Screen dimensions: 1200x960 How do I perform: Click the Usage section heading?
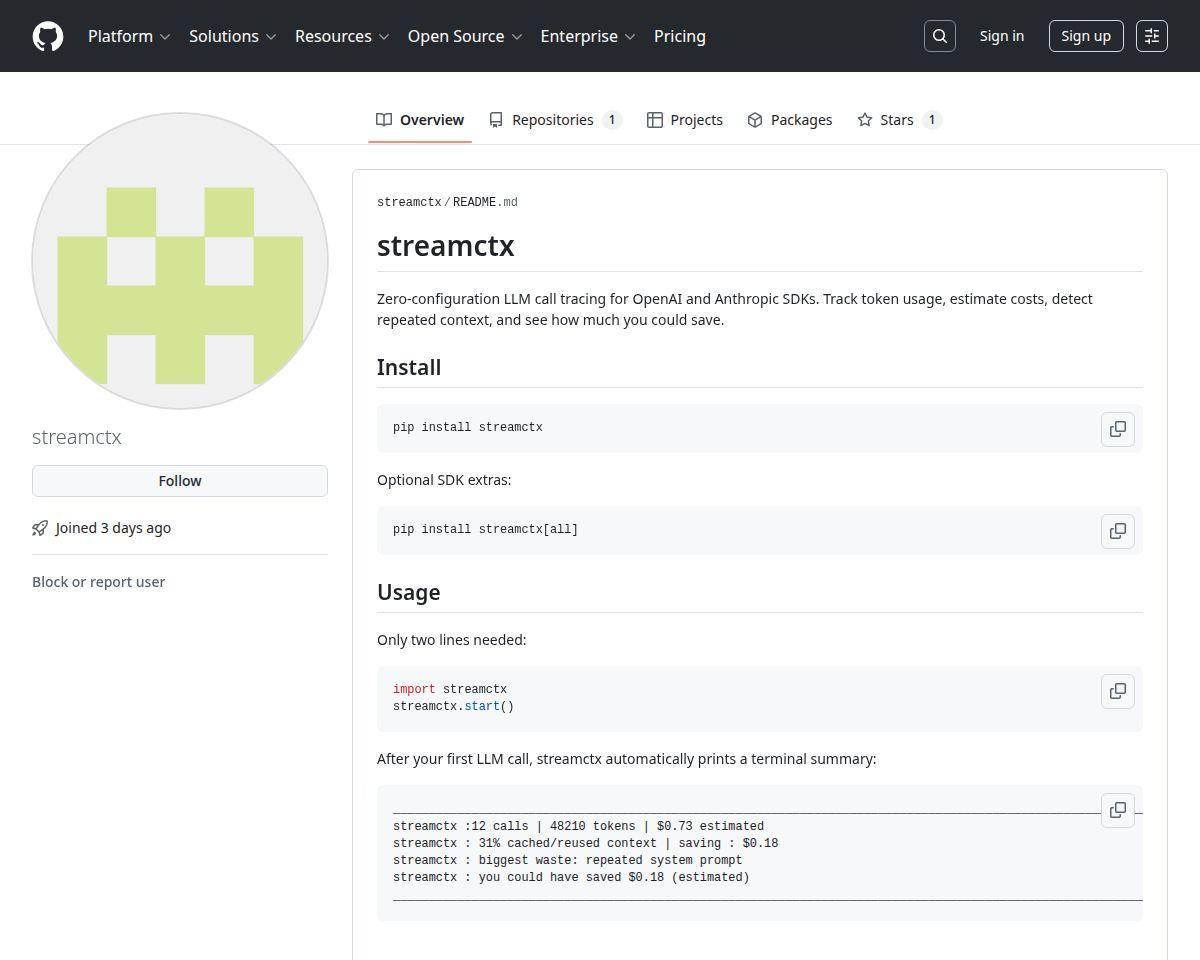[408, 592]
